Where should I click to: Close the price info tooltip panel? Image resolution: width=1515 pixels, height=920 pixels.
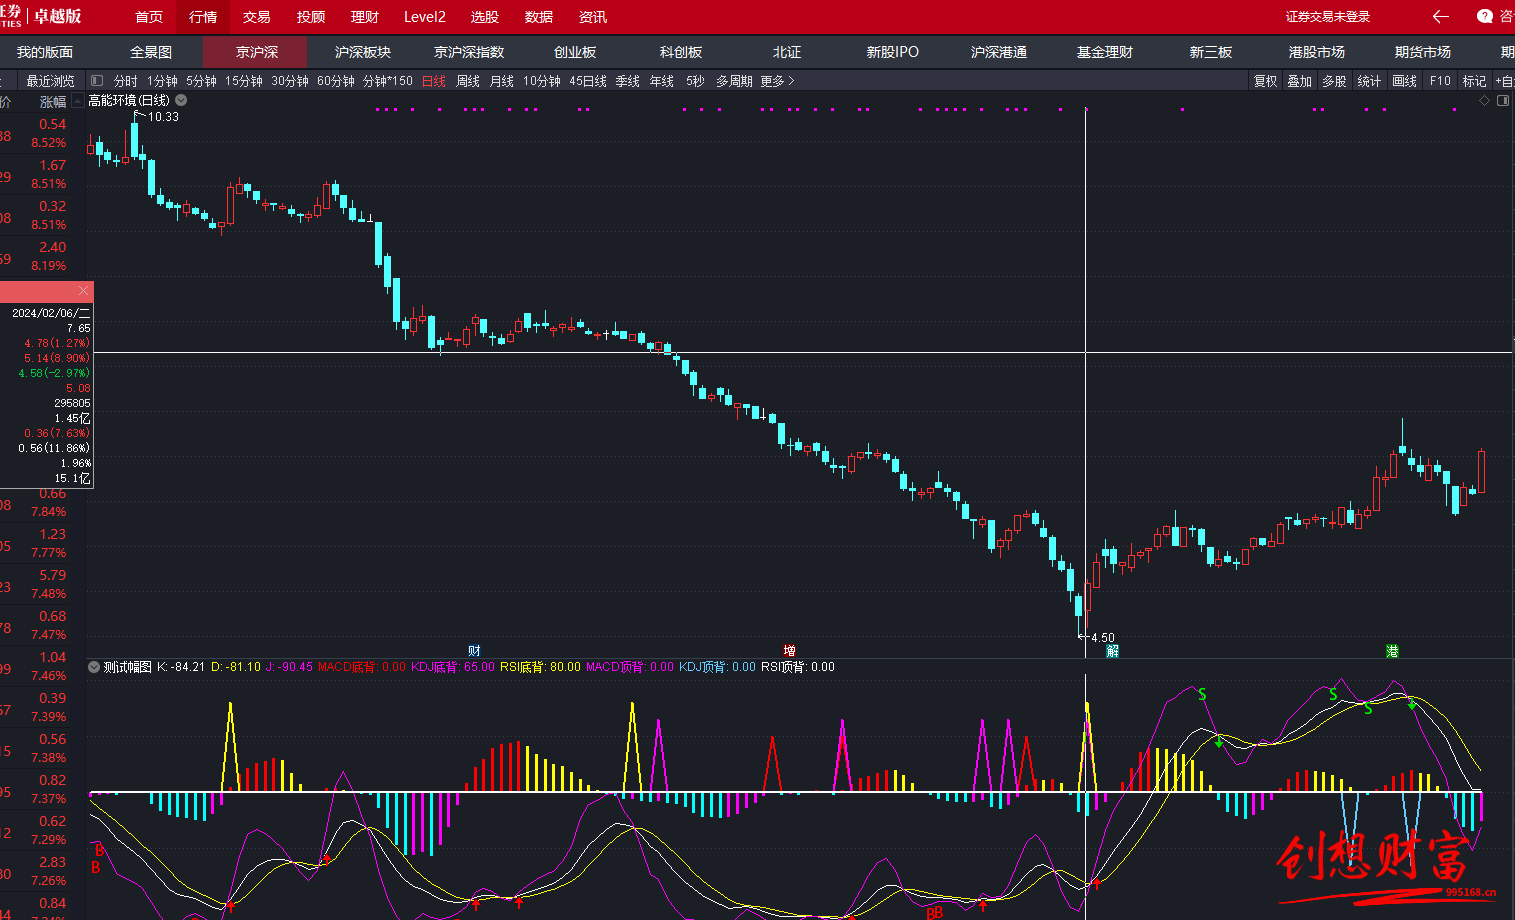click(84, 291)
